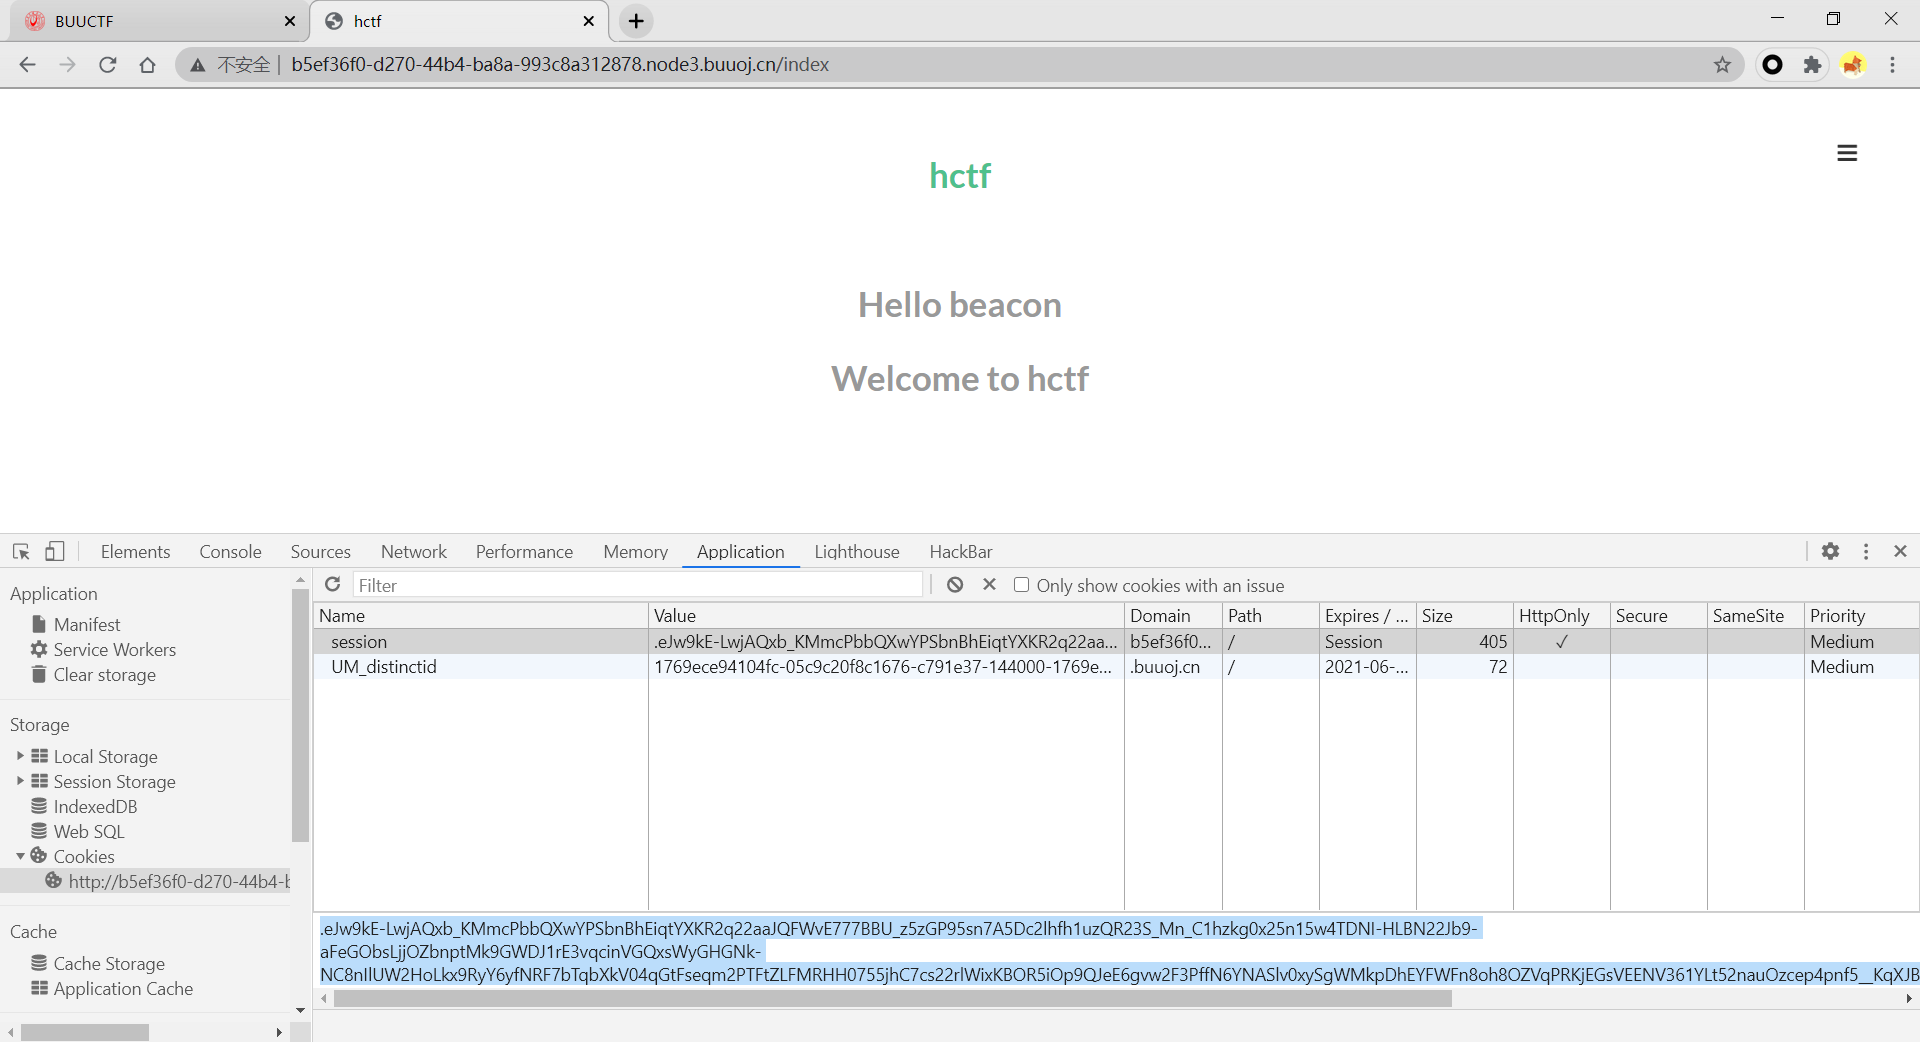Click the circular extension icon in toolbar
This screenshot has width=1920, height=1042.
1772,65
